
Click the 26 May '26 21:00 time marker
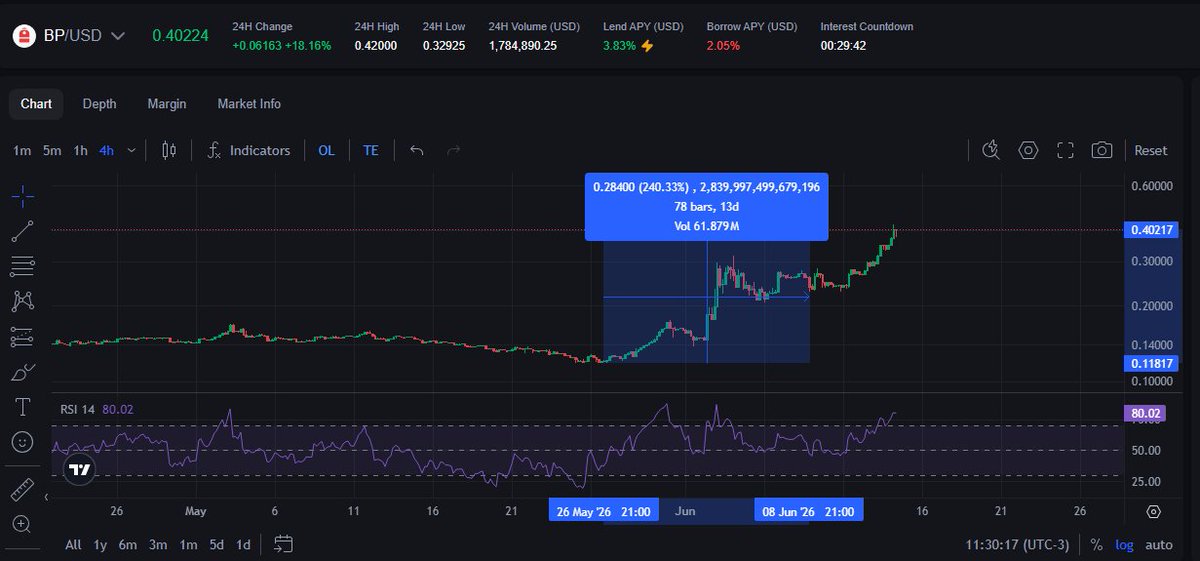point(604,511)
